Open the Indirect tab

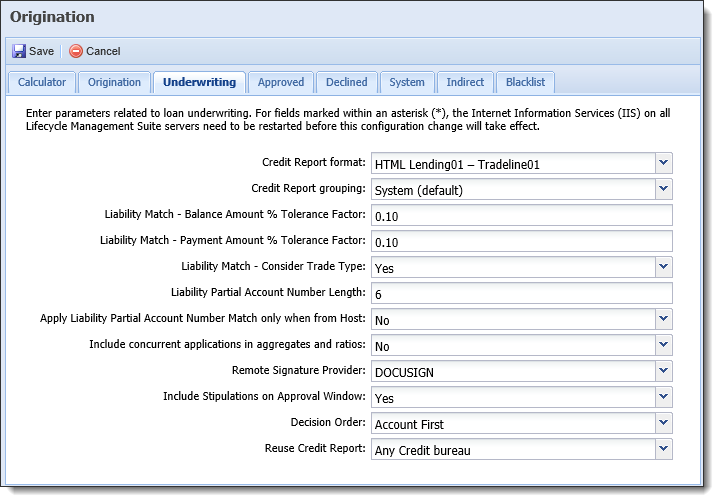click(x=465, y=83)
